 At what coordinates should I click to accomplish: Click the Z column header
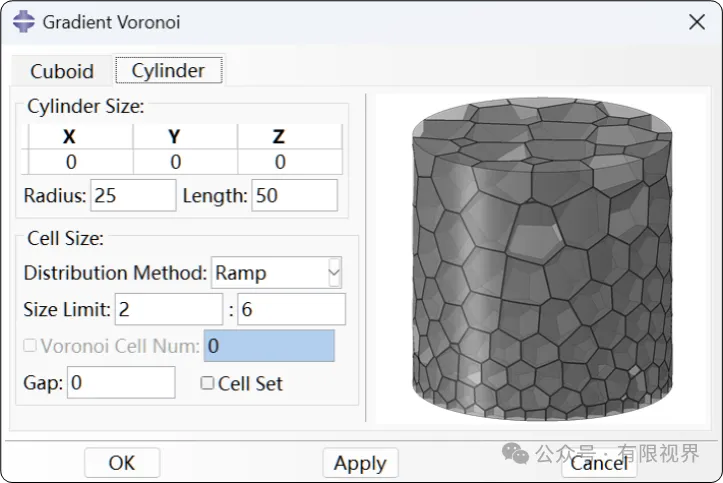279,136
